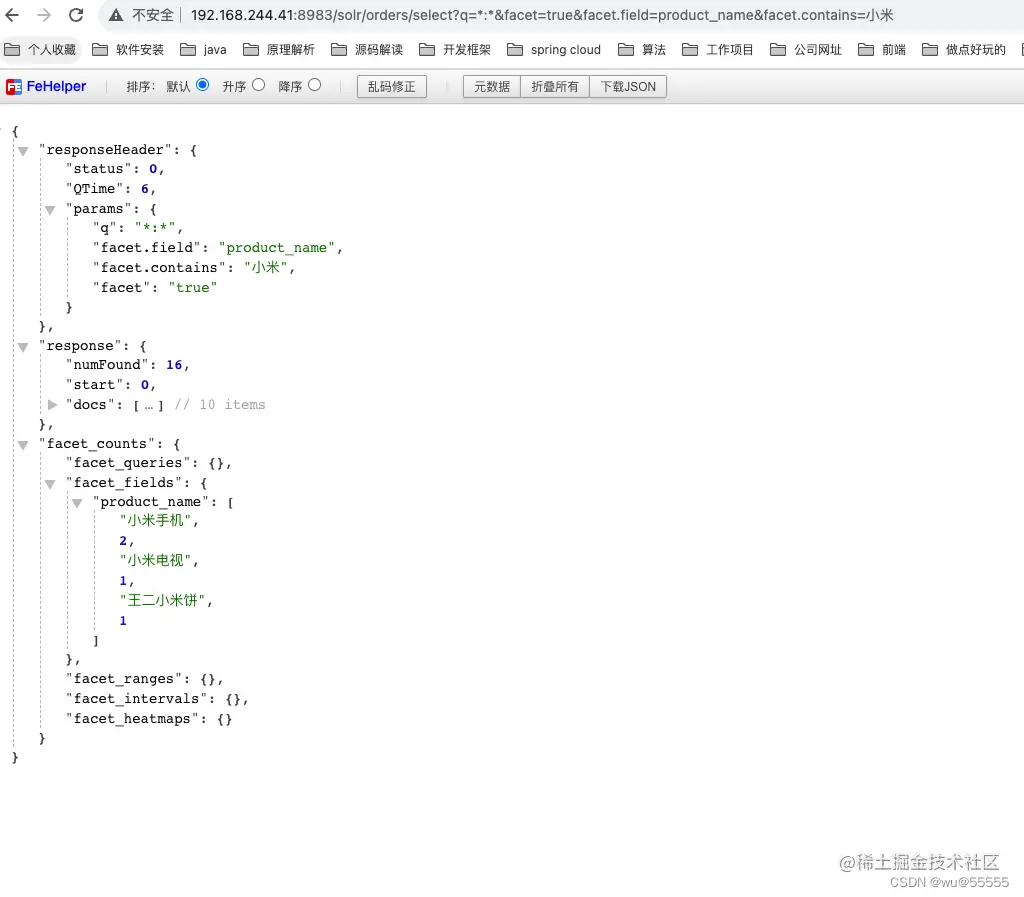Click 折叠所有 to collapse all nodes
1024x897 pixels.
(x=554, y=86)
